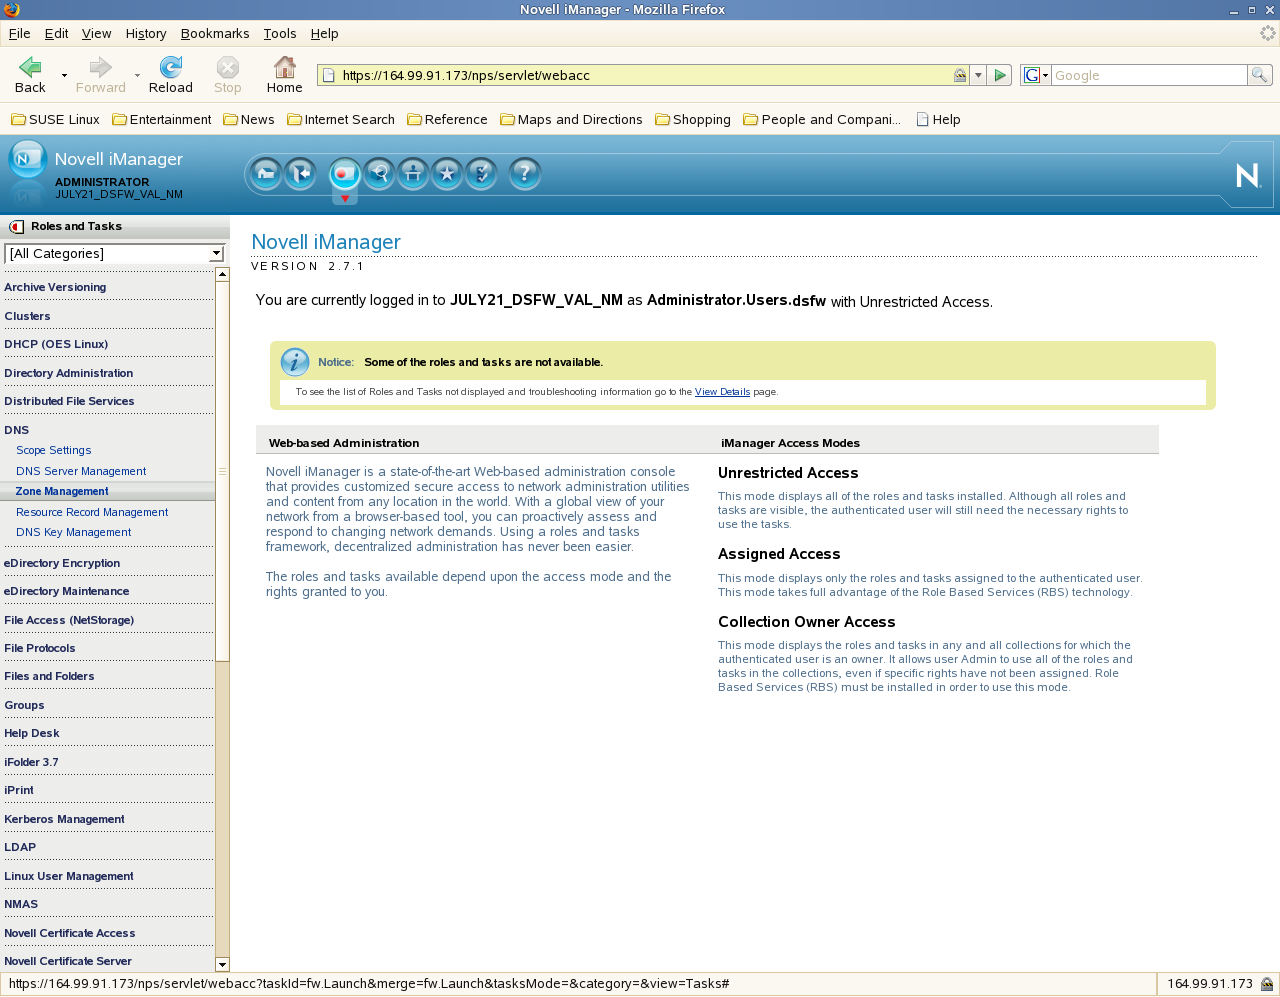This screenshot has height=997, width=1280.
Task: Expand the LDAP role
Action: click(x=20, y=847)
